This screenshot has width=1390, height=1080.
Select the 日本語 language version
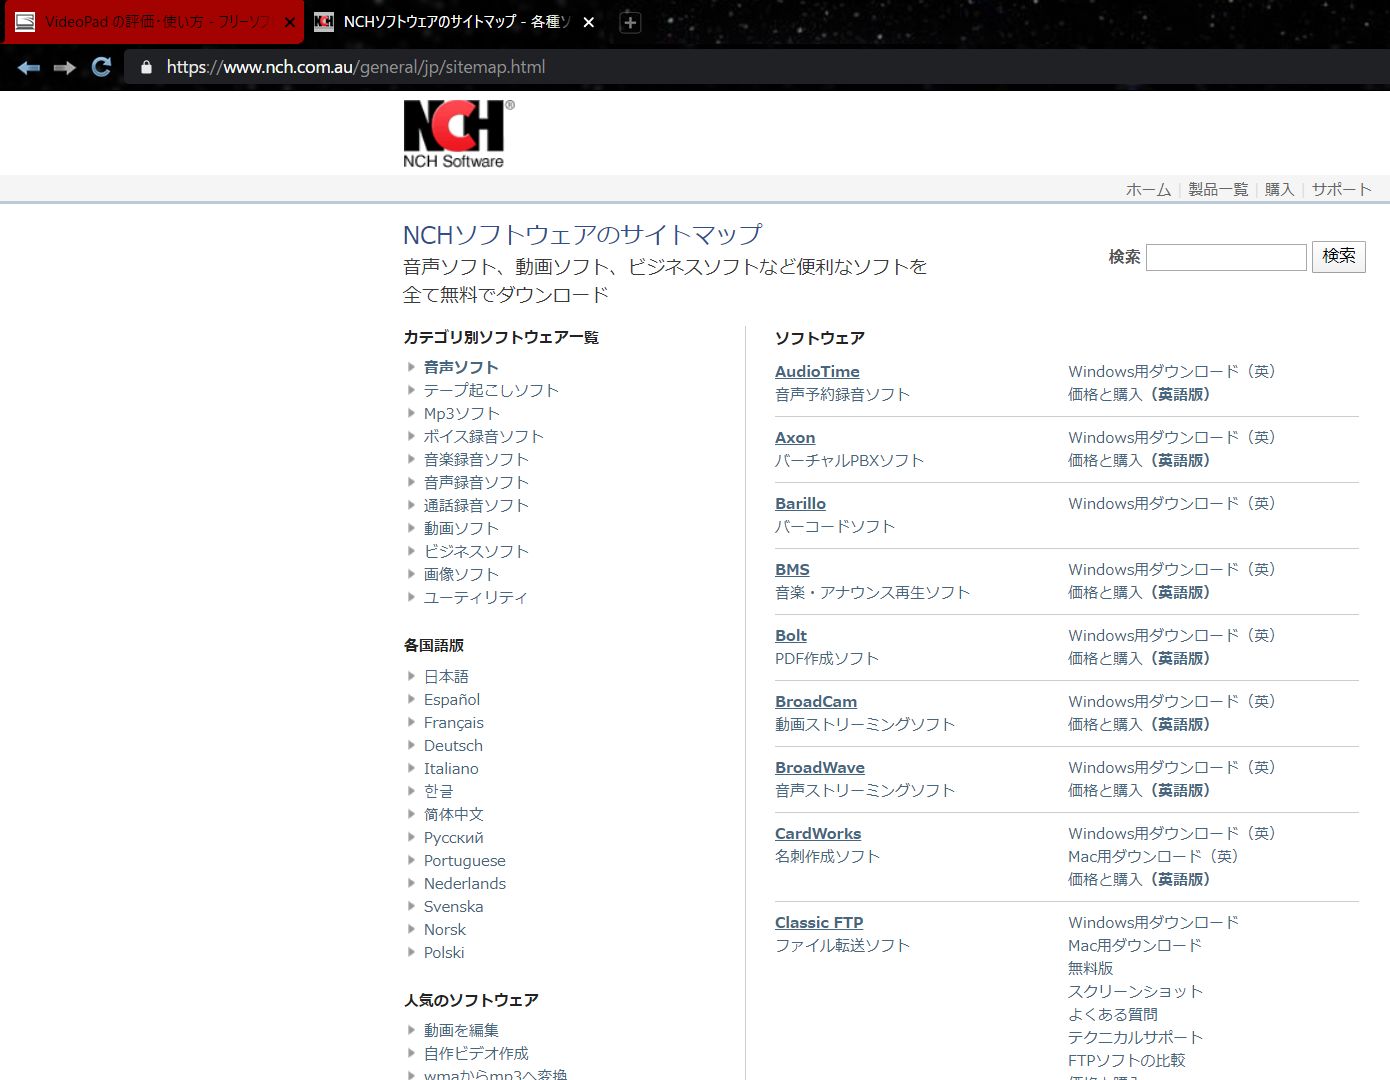pos(446,676)
